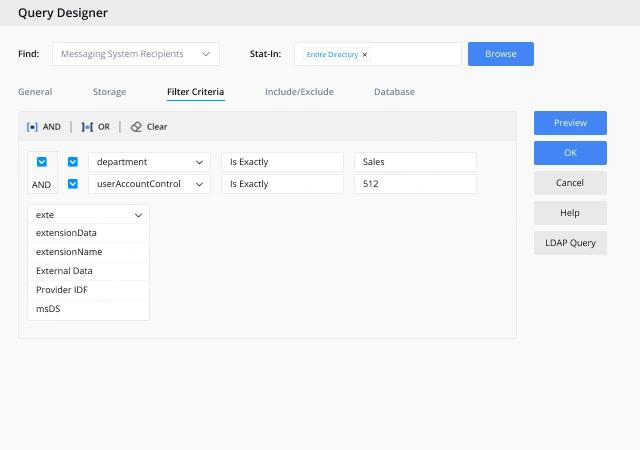Uncheck the userAccountControl row checkbox
640x450 pixels.
73,184
